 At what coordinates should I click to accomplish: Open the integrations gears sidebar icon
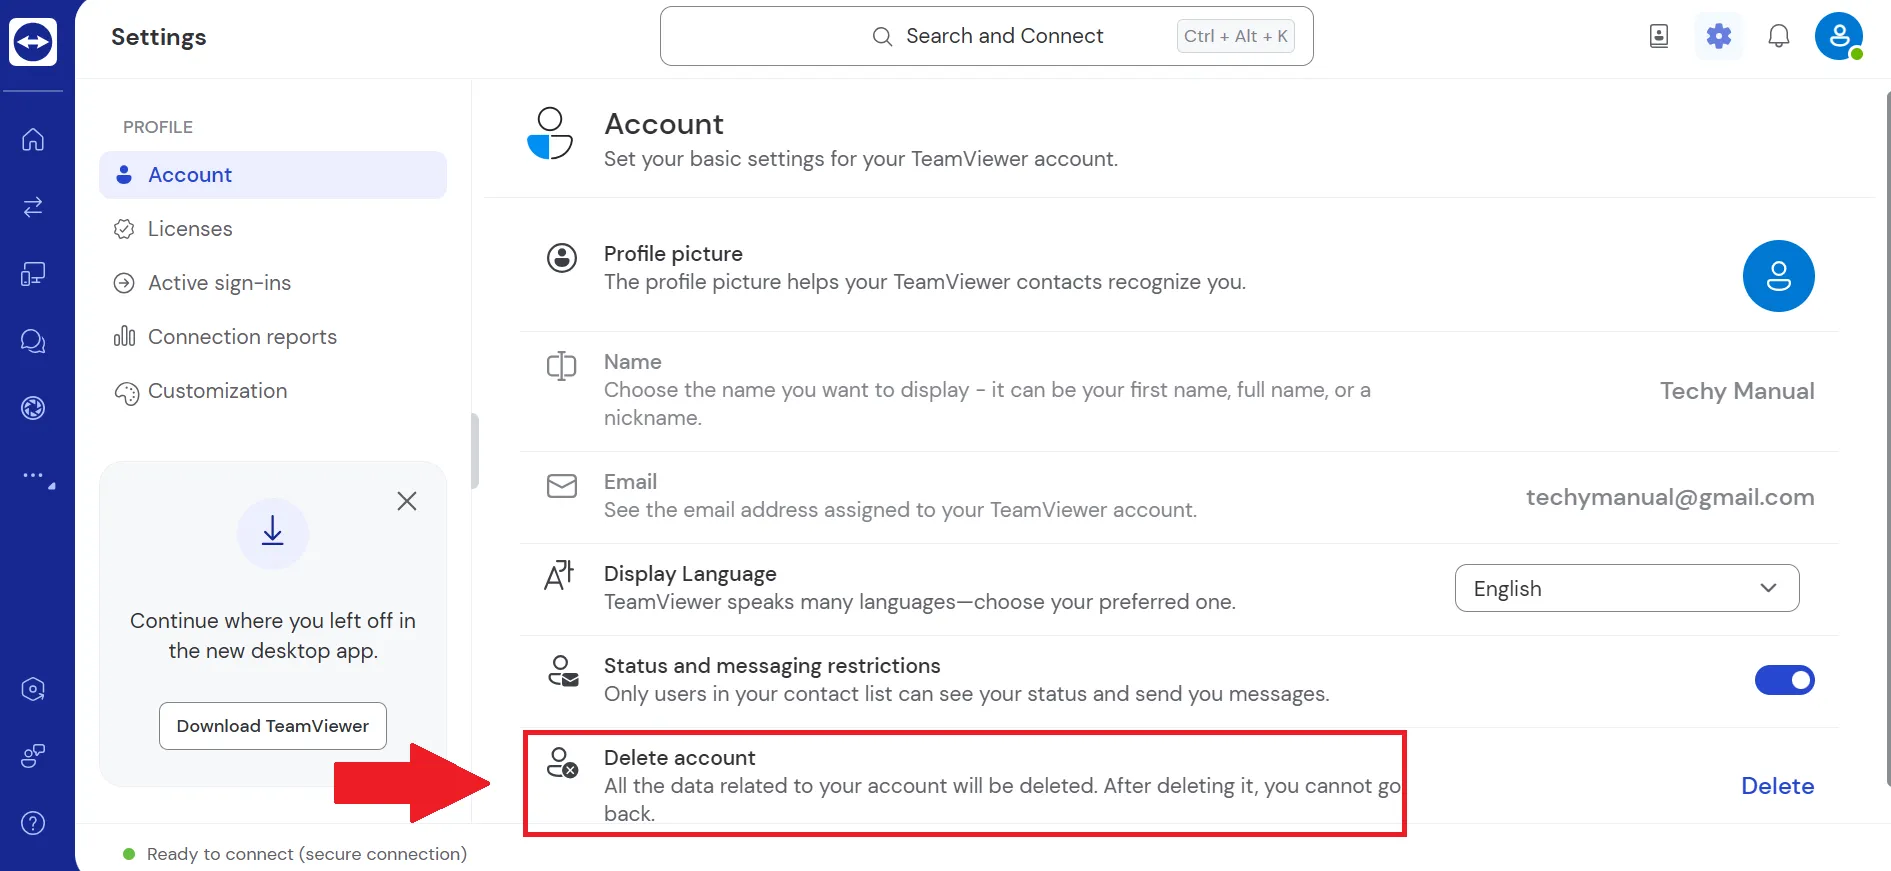[x=33, y=756]
